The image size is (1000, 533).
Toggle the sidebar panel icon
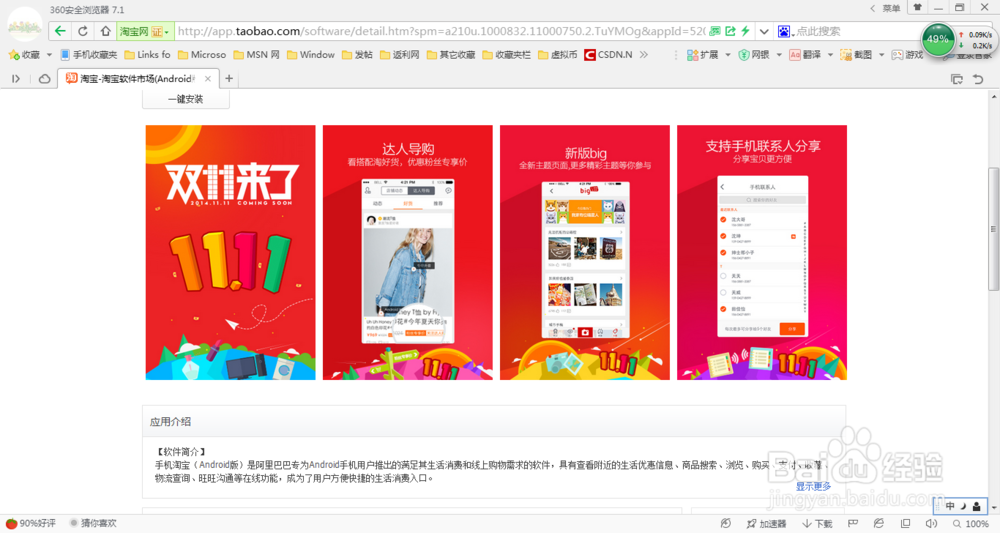pyautogui.click(x=16, y=79)
